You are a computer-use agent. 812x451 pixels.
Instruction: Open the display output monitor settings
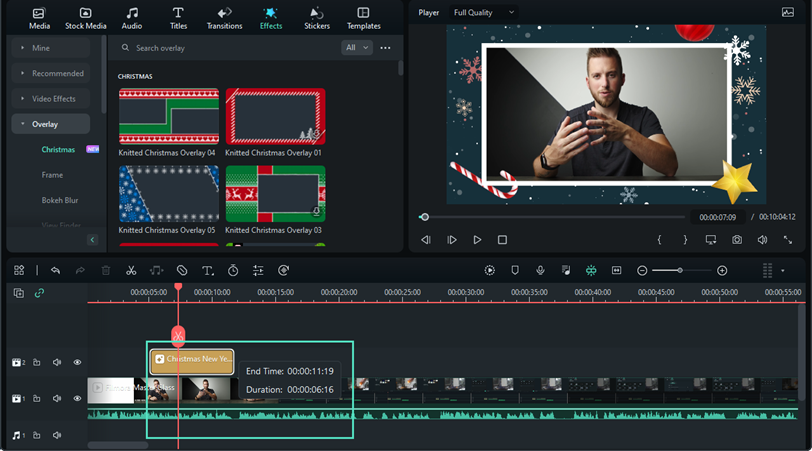[x=711, y=240]
